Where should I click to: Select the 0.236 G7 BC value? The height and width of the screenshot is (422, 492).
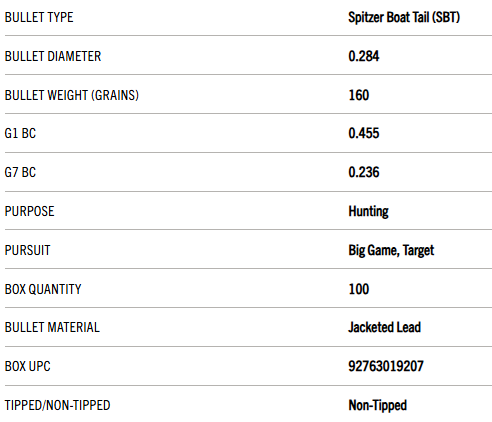(364, 172)
